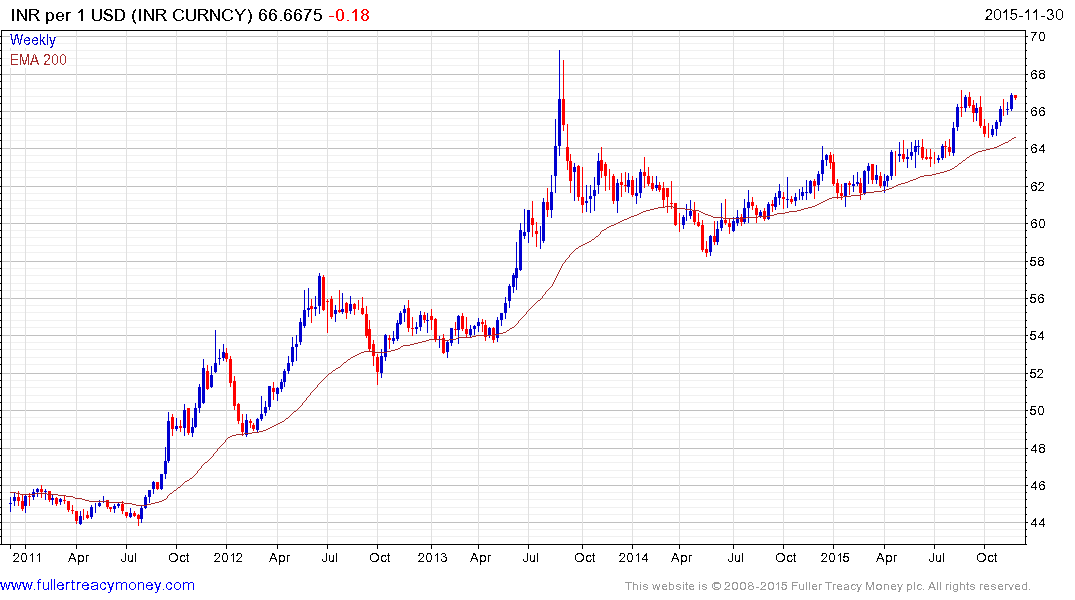Screen dimensions: 1075x600
Task: Select the 50 y-axis price label
Action: click(x=1038, y=411)
